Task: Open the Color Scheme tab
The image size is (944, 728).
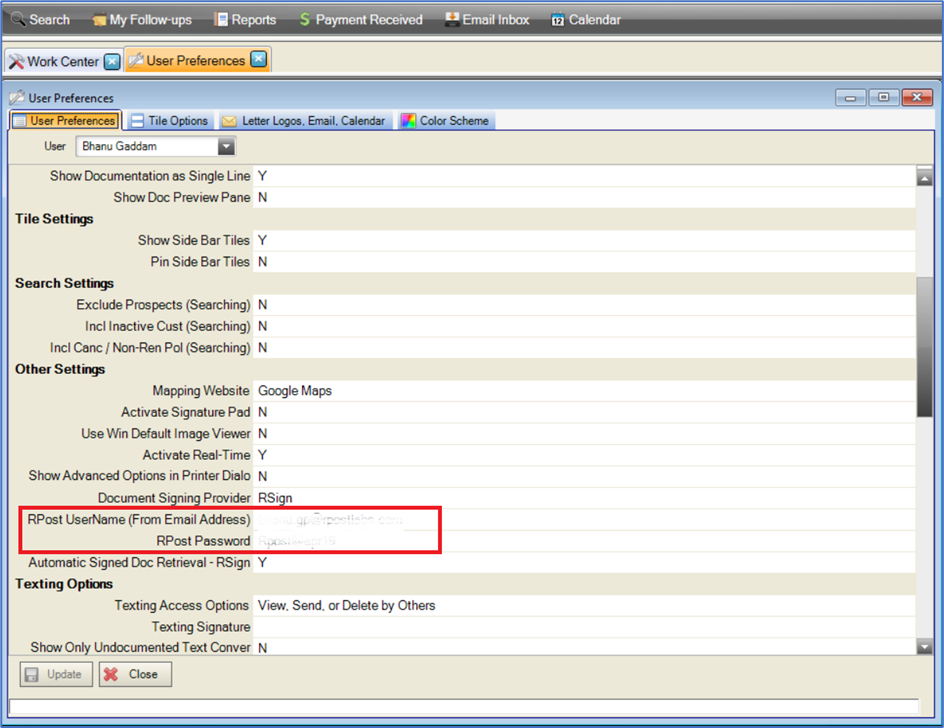Action: coord(445,121)
